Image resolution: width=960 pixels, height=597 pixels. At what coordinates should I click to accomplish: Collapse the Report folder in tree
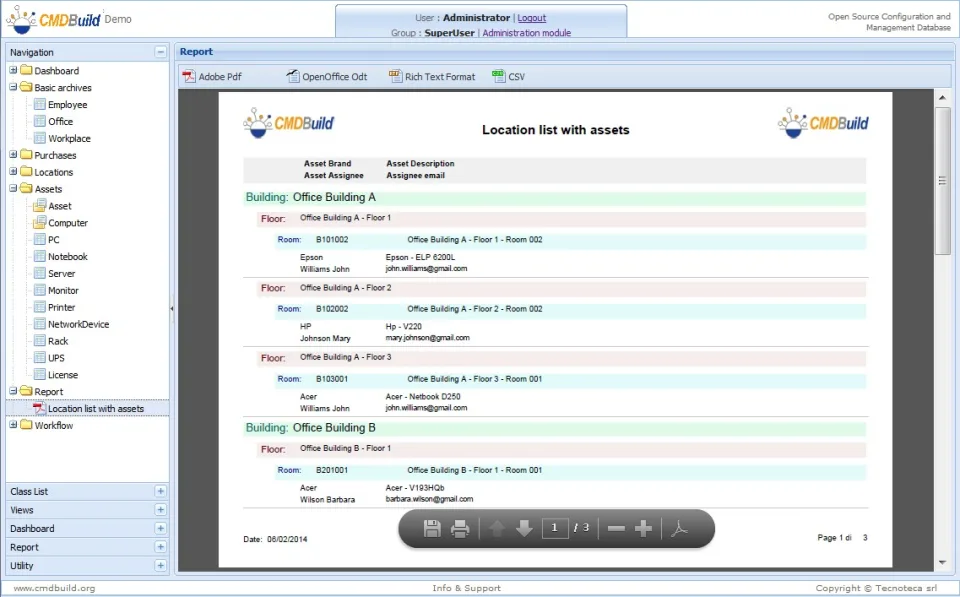tap(13, 391)
